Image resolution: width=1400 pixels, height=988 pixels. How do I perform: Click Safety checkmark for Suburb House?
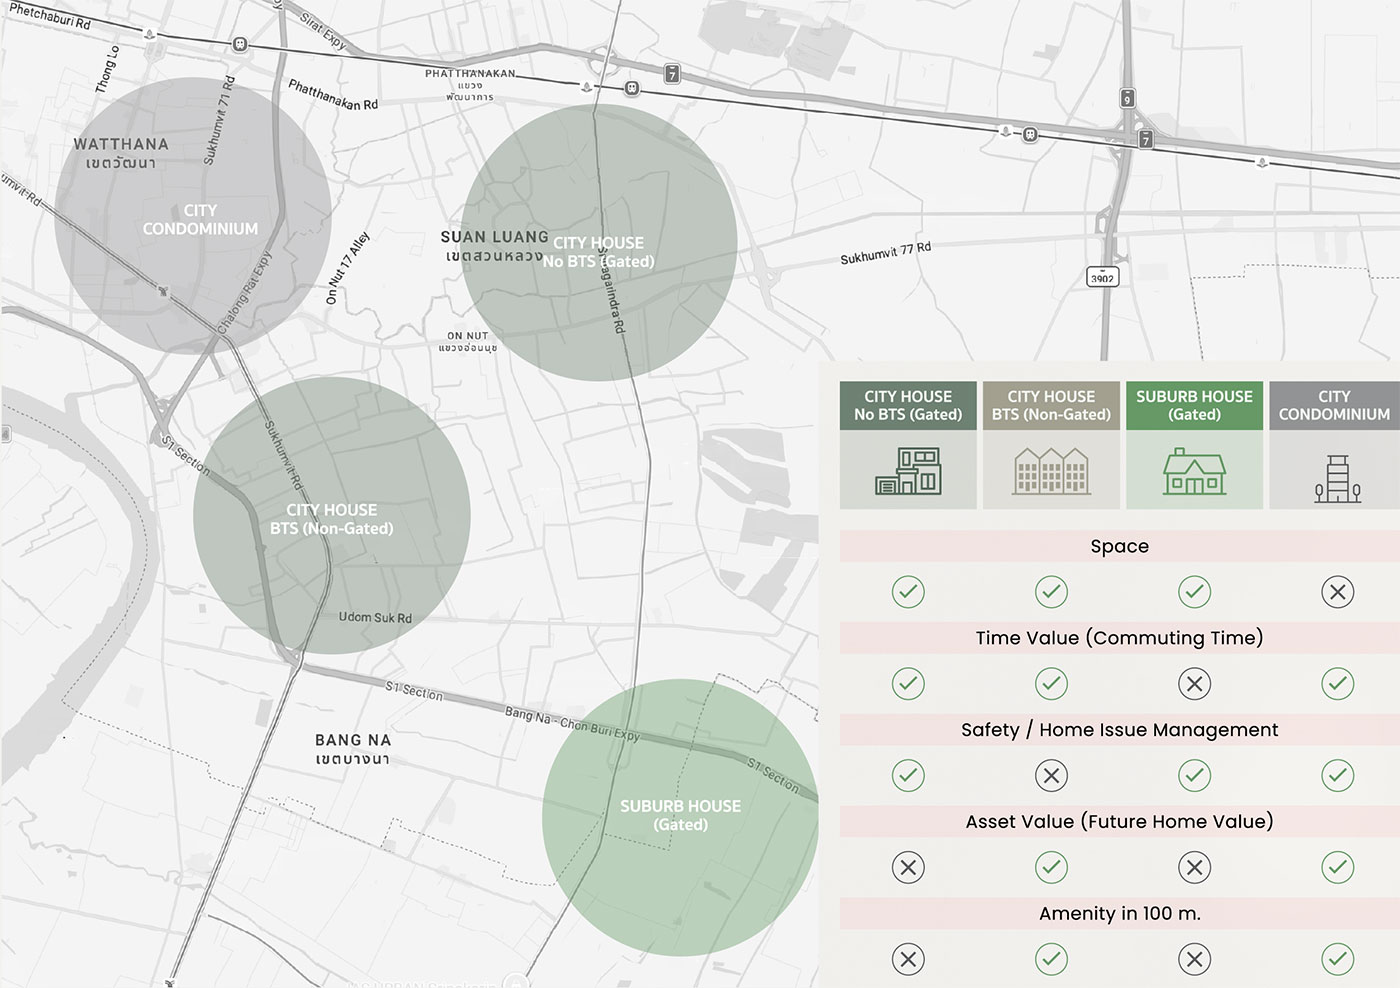(x=1194, y=776)
